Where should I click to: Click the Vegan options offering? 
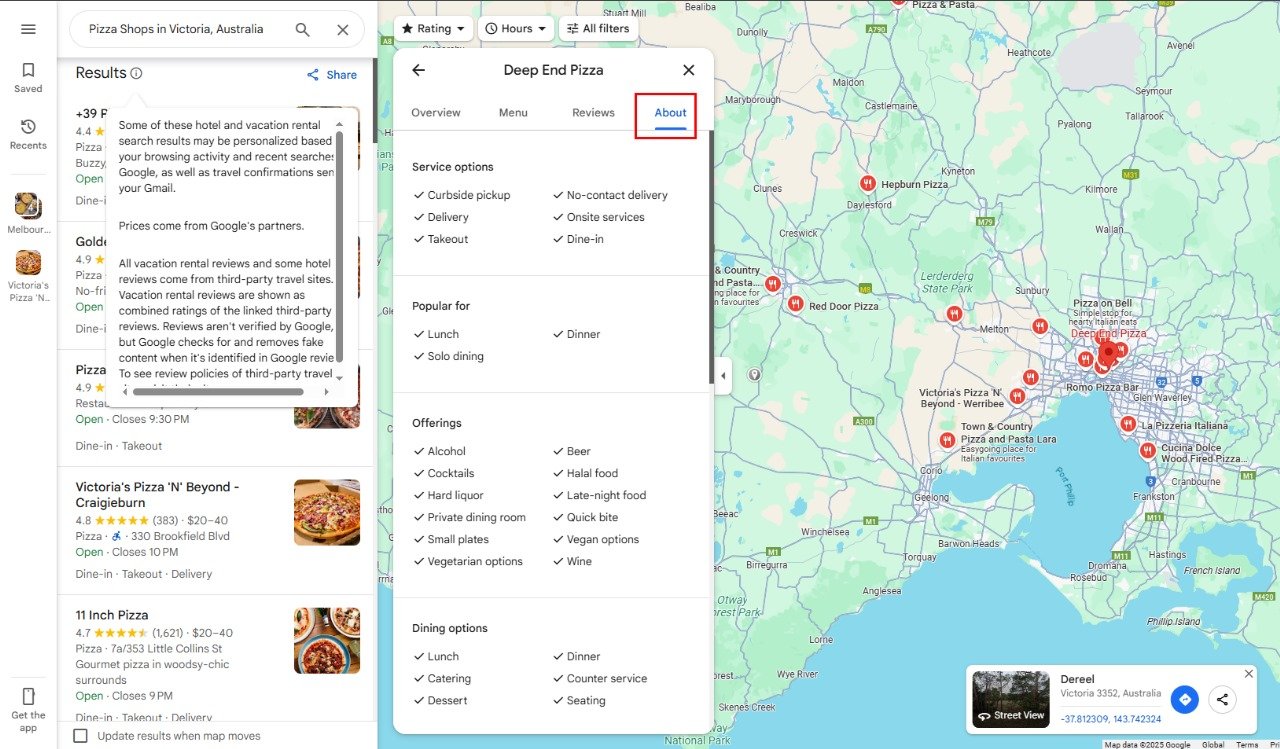(595, 539)
